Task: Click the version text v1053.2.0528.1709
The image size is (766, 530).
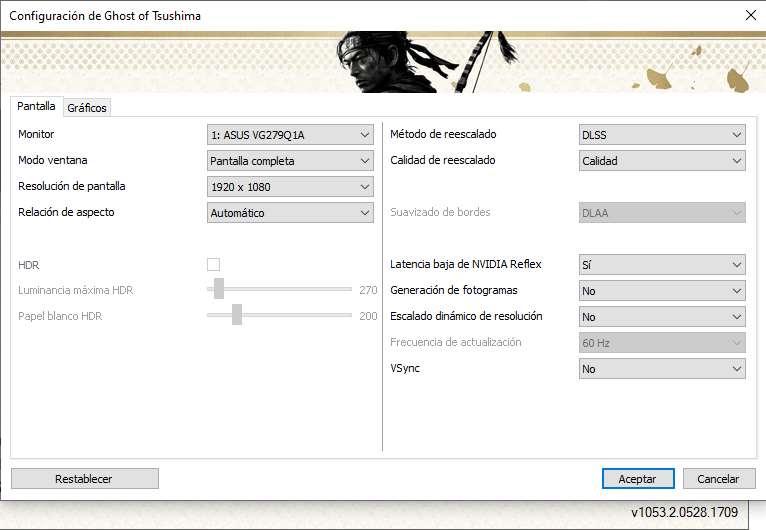Action: (684, 512)
